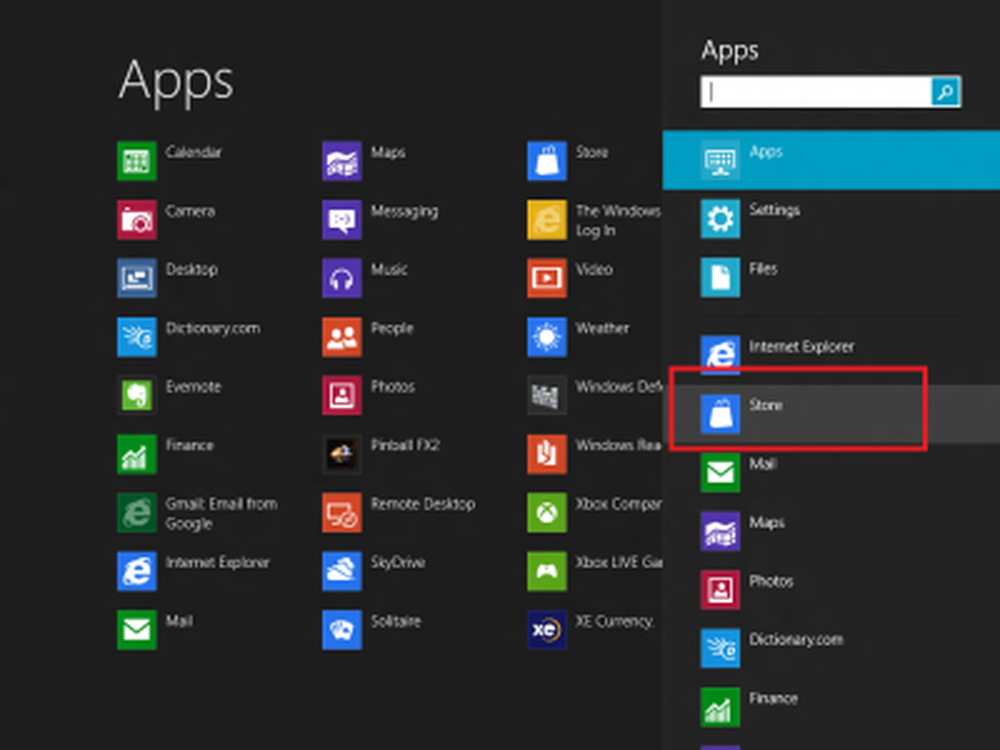This screenshot has width=1000, height=750.
Task: Open the Music app icon
Action: pyautogui.click(x=342, y=278)
